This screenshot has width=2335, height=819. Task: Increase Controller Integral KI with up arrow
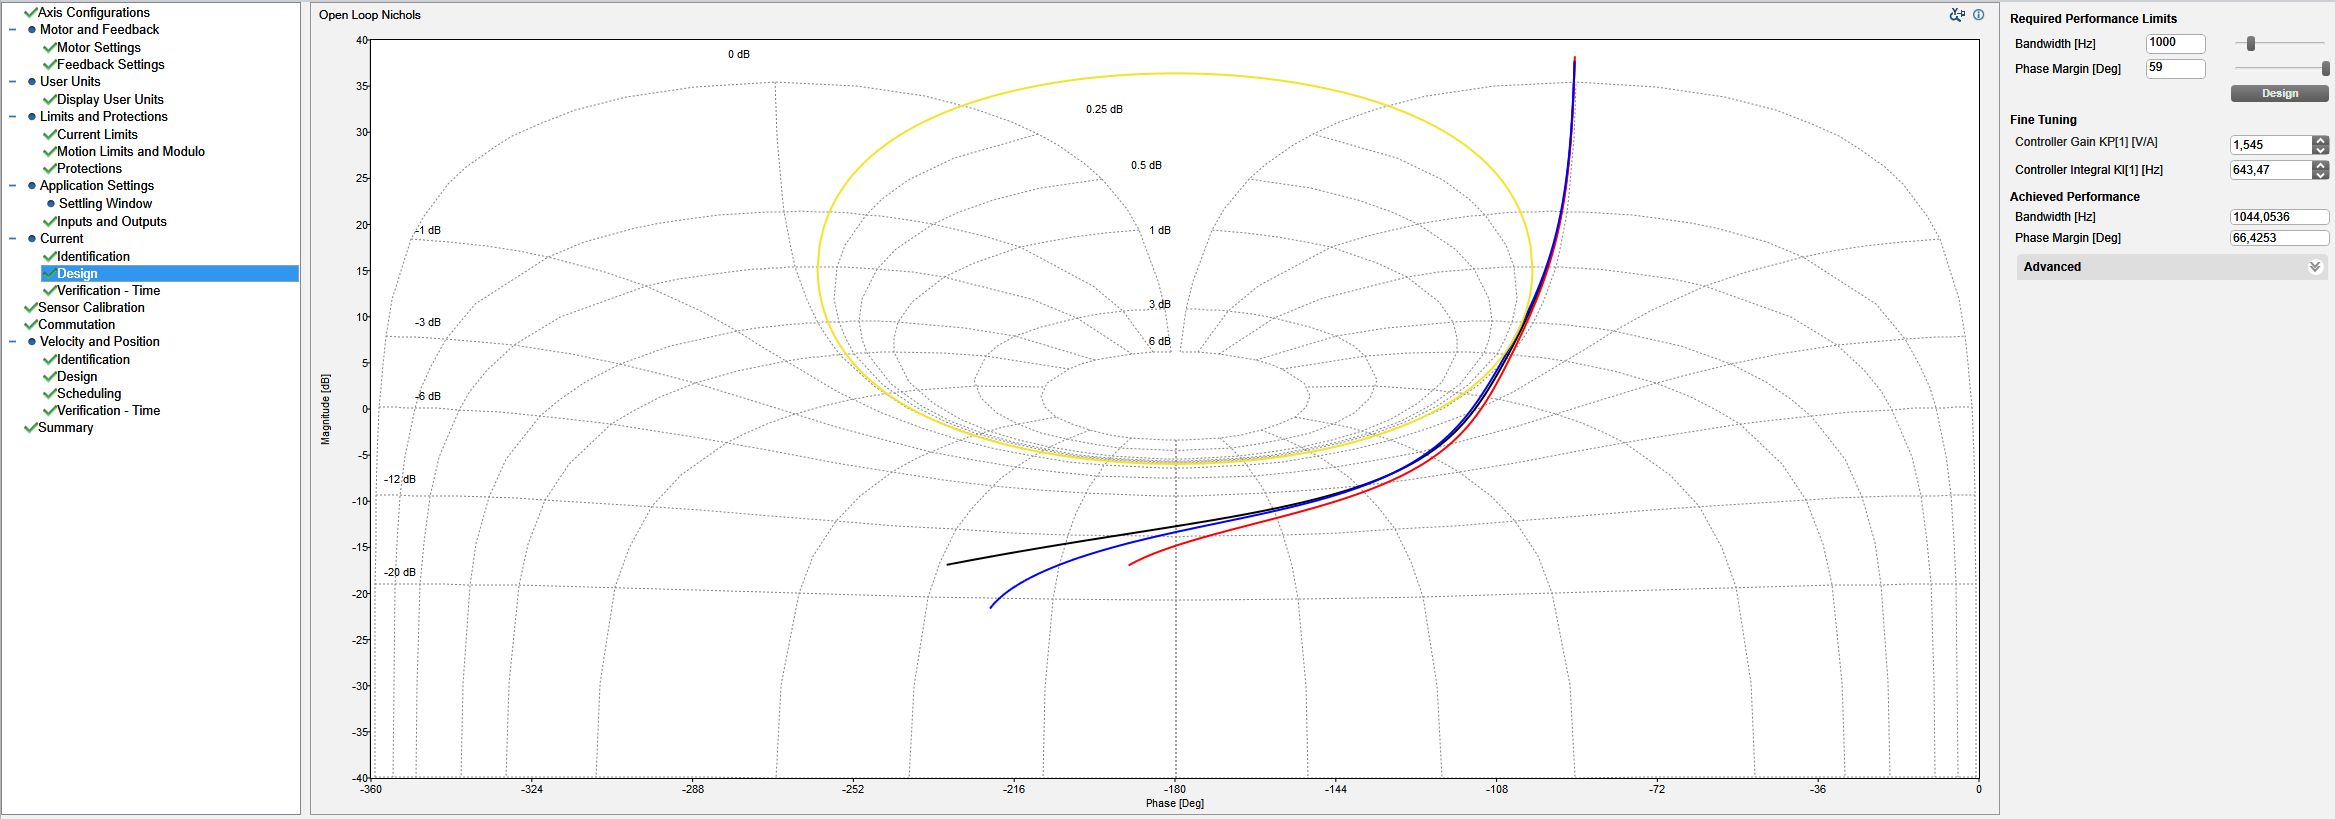point(2320,166)
